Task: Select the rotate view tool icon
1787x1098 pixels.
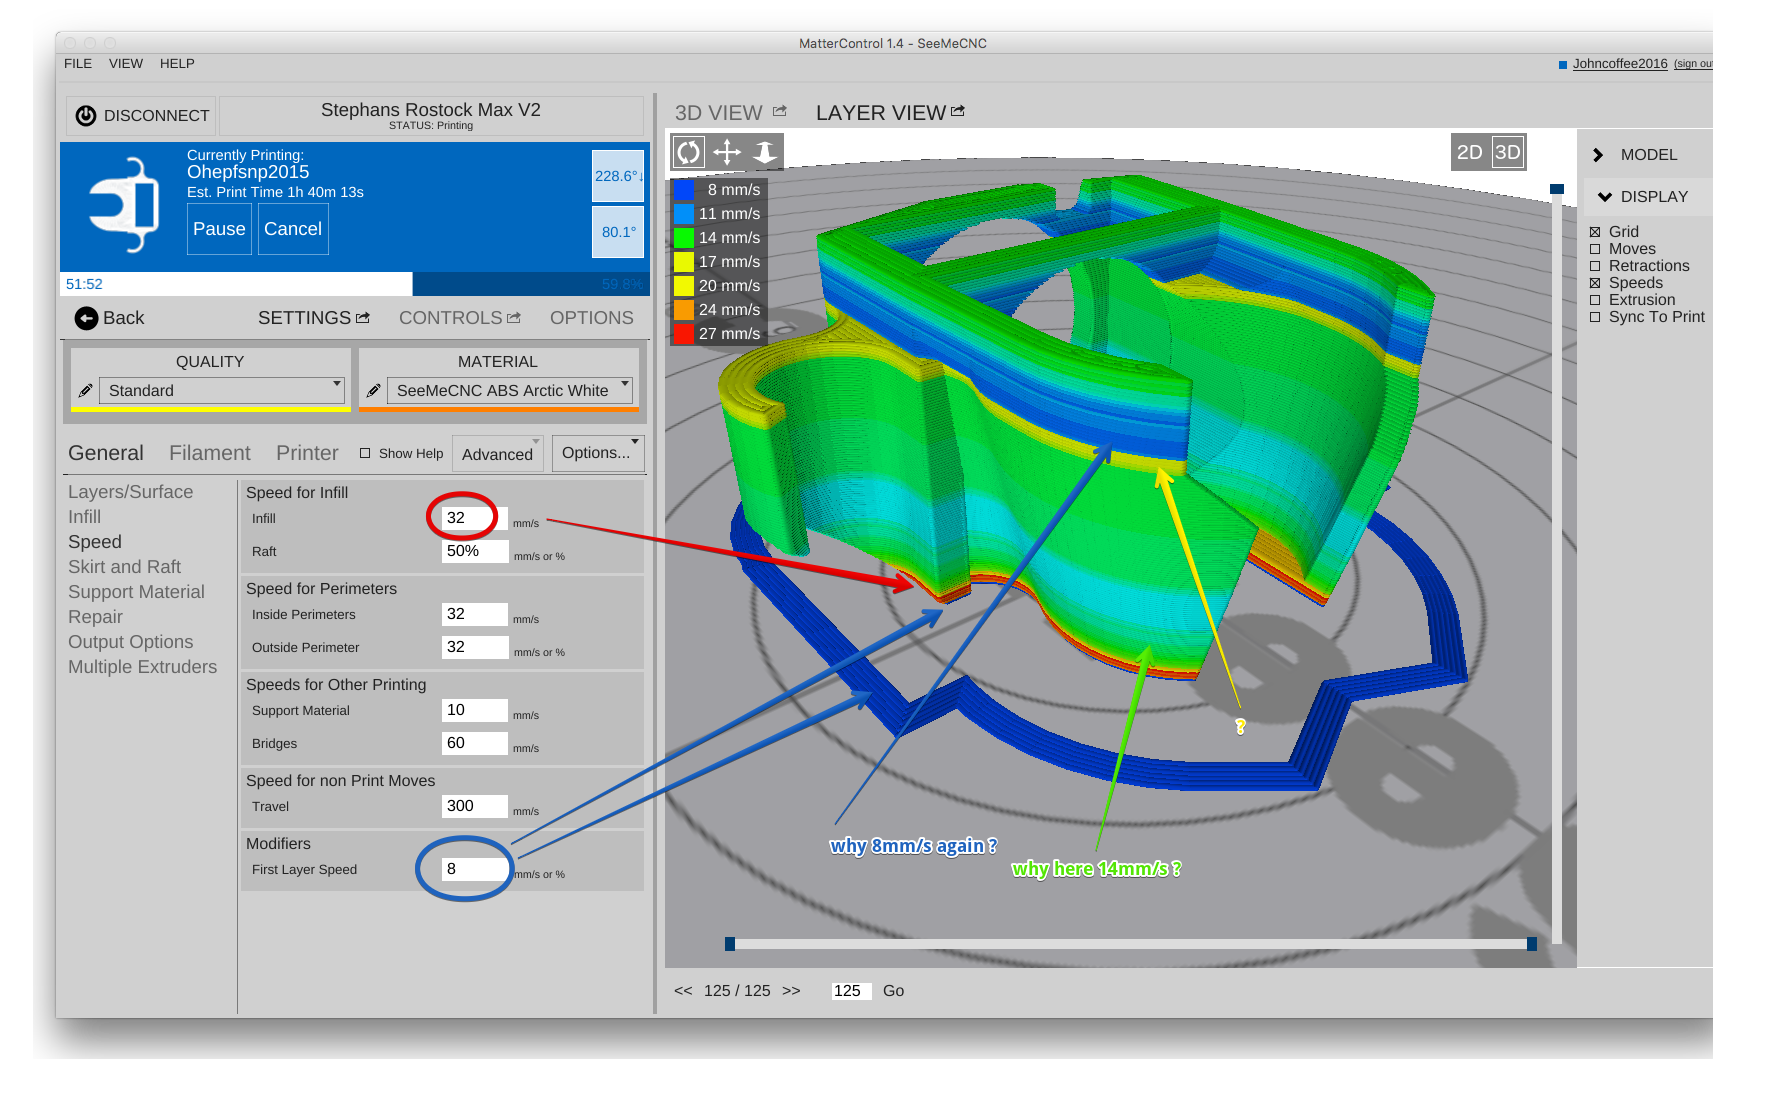Action: tap(689, 152)
